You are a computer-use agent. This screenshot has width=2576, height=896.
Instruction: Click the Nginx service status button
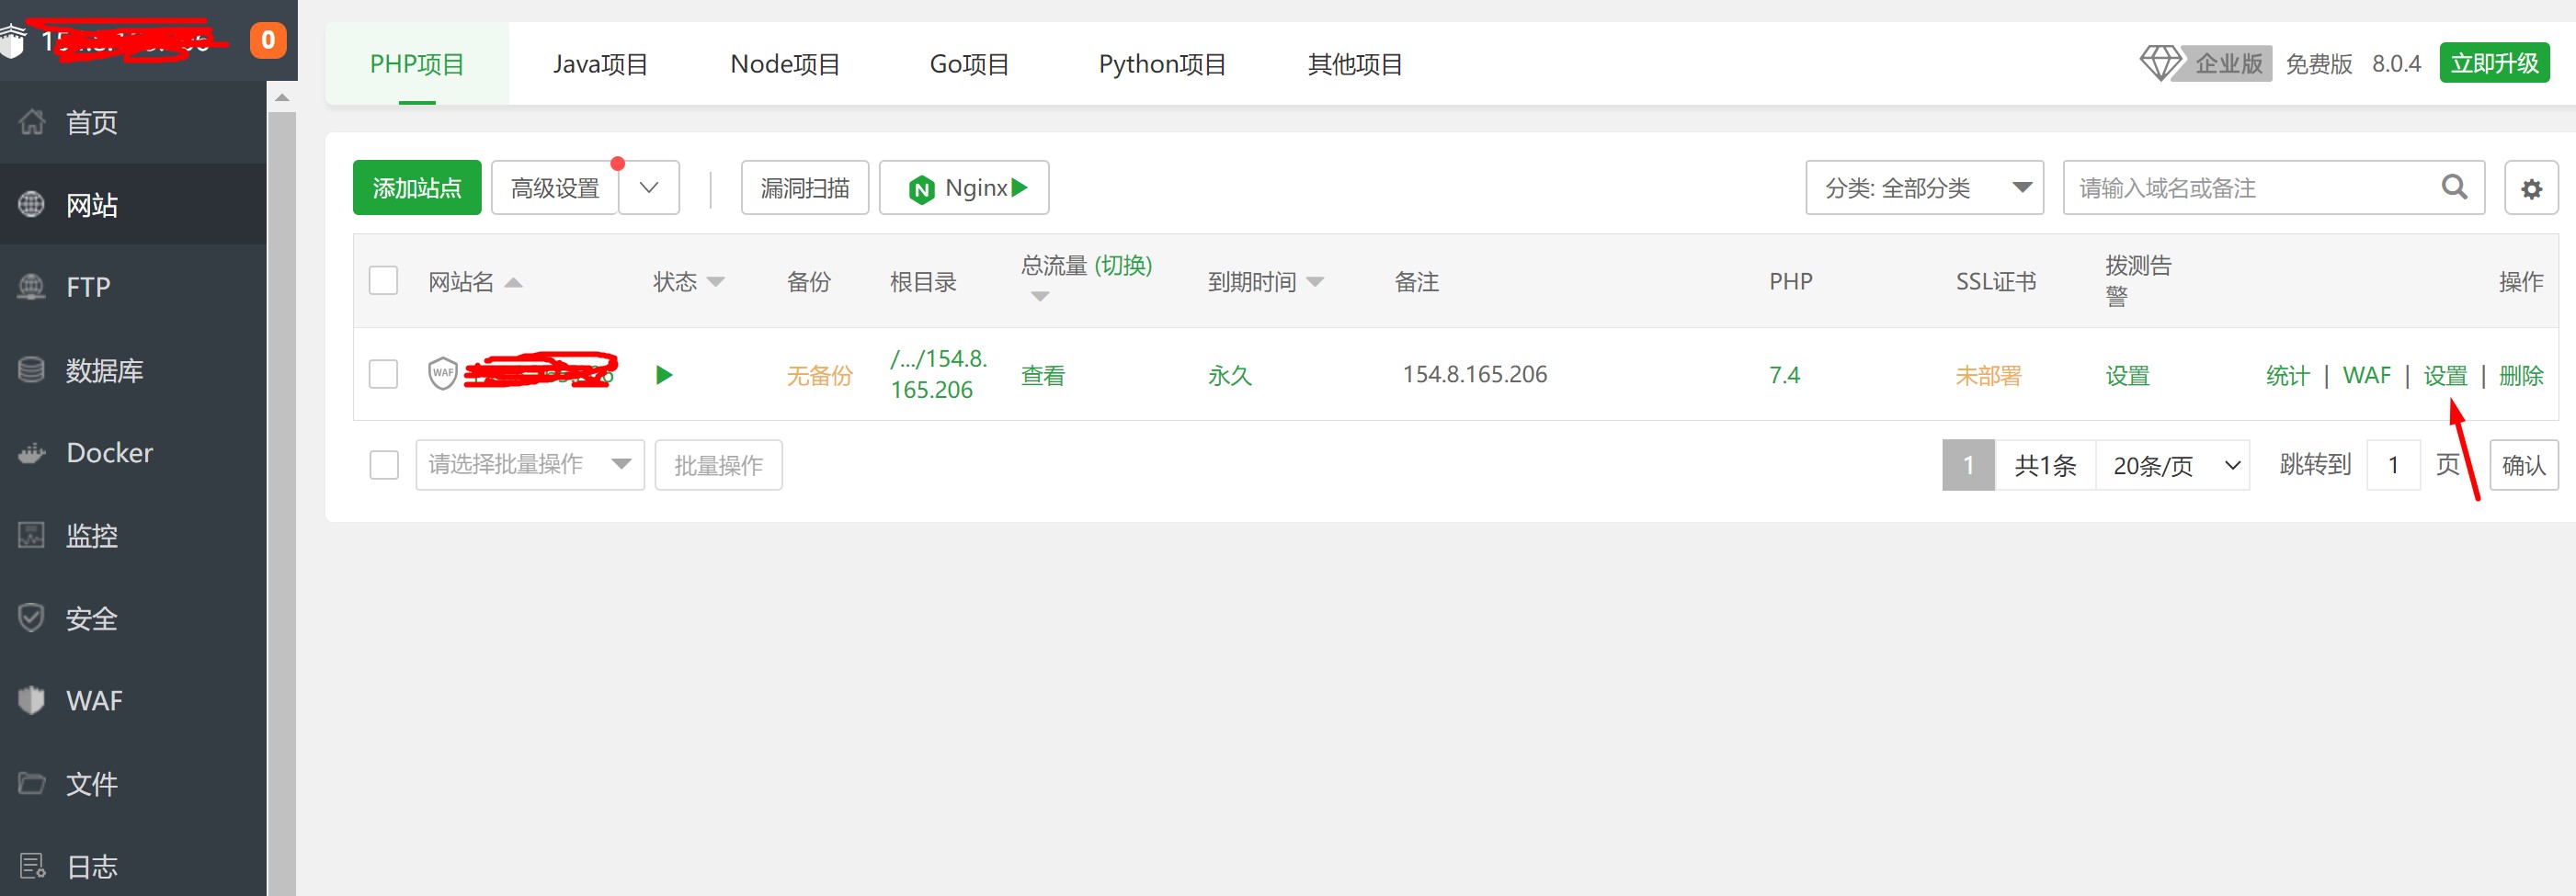[964, 188]
